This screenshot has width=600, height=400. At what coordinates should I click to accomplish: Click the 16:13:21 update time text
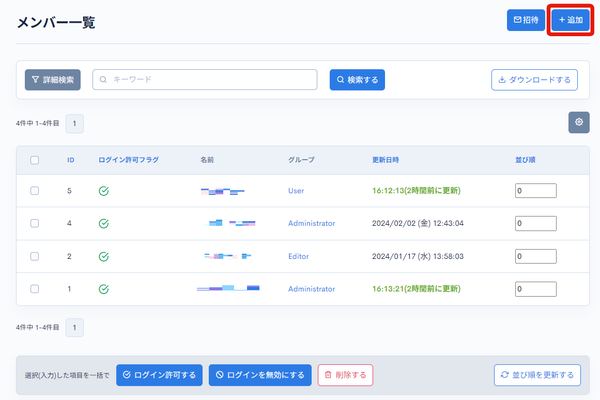click(x=416, y=289)
